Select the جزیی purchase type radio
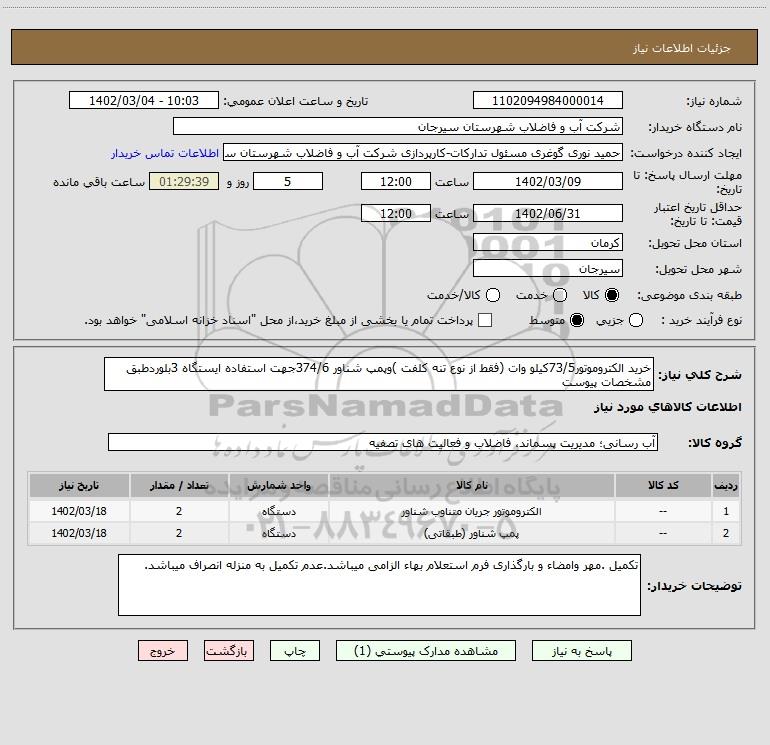The width and height of the screenshot is (770, 745). coord(636,320)
